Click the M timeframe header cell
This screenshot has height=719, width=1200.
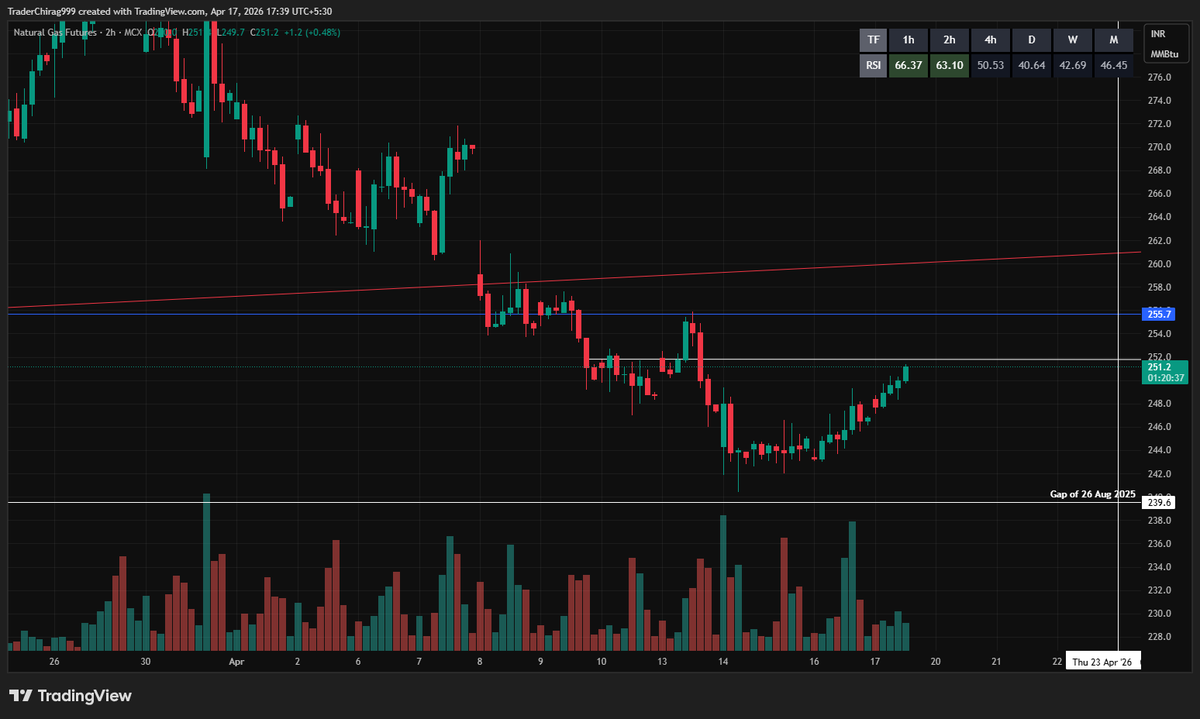tap(1113, 40)
